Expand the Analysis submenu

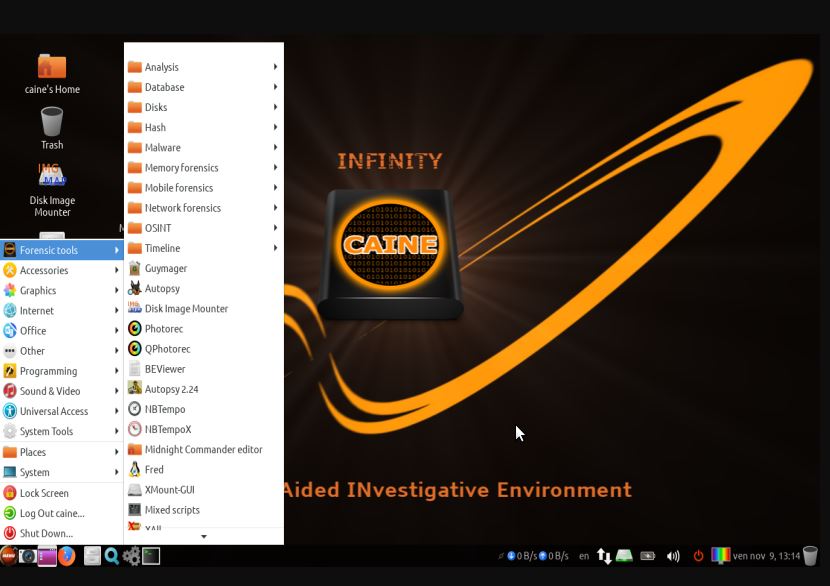(204, 67)
